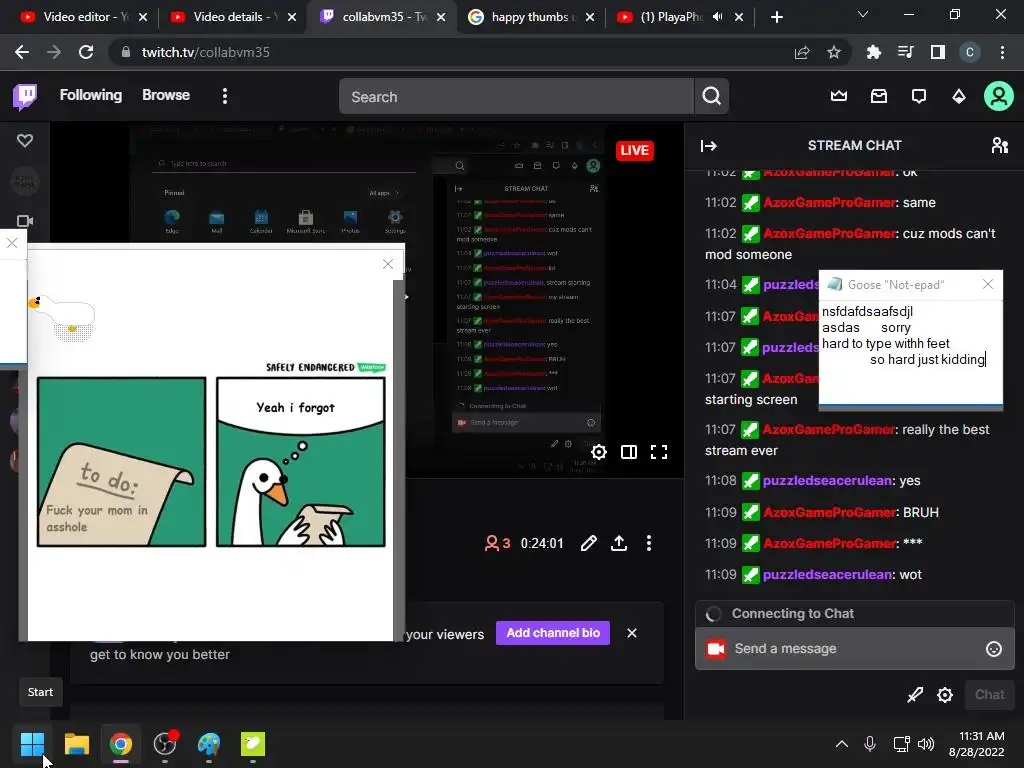Click the edit stream info pencil
This screenshot has width=1024, height=768.
(588, 543)
